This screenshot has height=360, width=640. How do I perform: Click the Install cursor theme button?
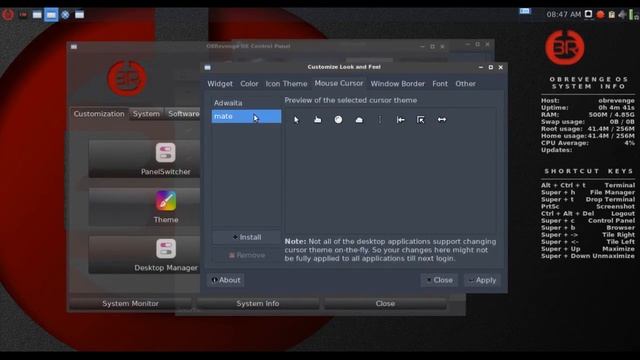point(247,237)
